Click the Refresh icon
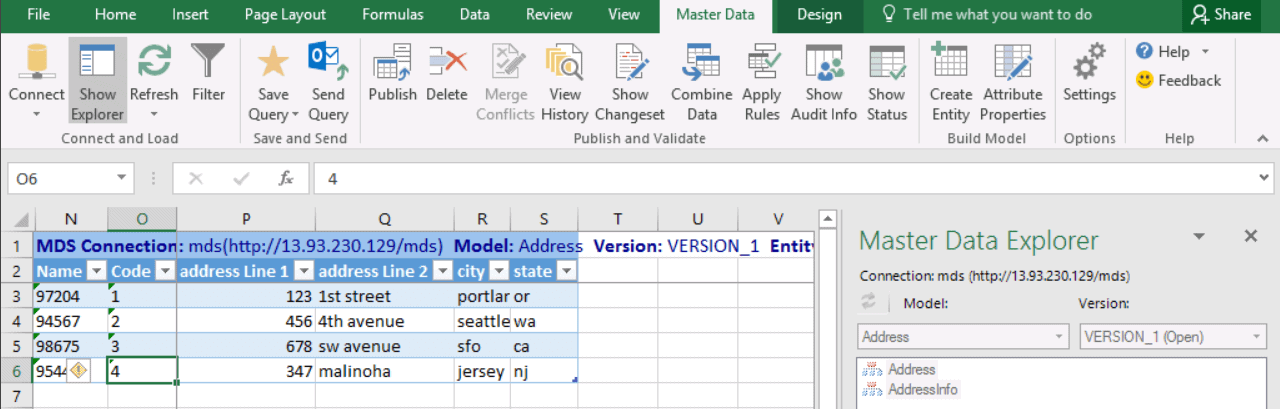Image resolution: width=1280 pixels, height=409 pixels. 154,62
